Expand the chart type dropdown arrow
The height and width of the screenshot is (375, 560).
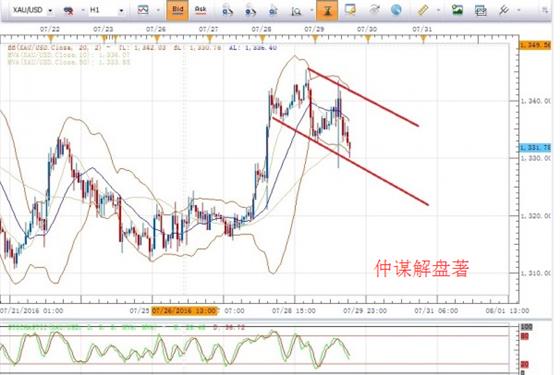click(x=158, y=10)
